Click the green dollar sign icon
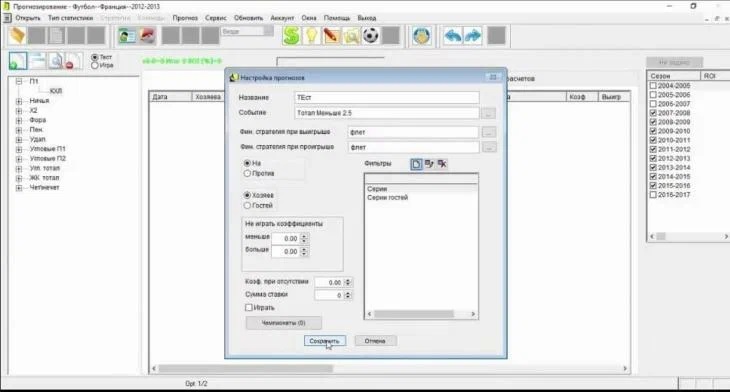The image size is (730, 392). (x=291, y=36)
